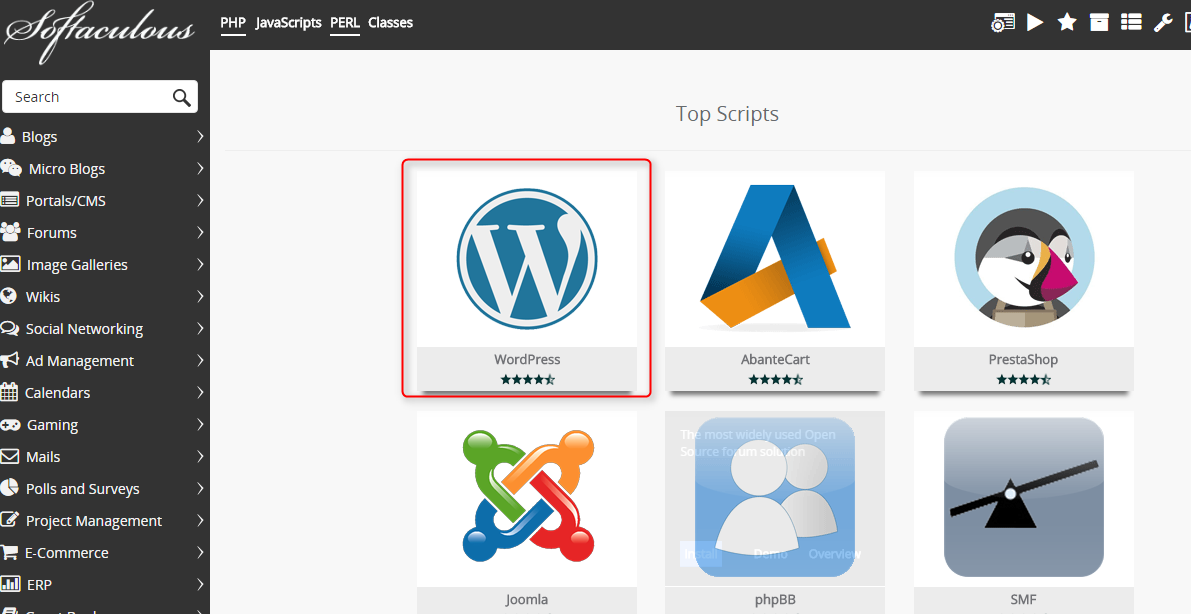
Task: Click the Search input field
Action: (x=100, y=97)
